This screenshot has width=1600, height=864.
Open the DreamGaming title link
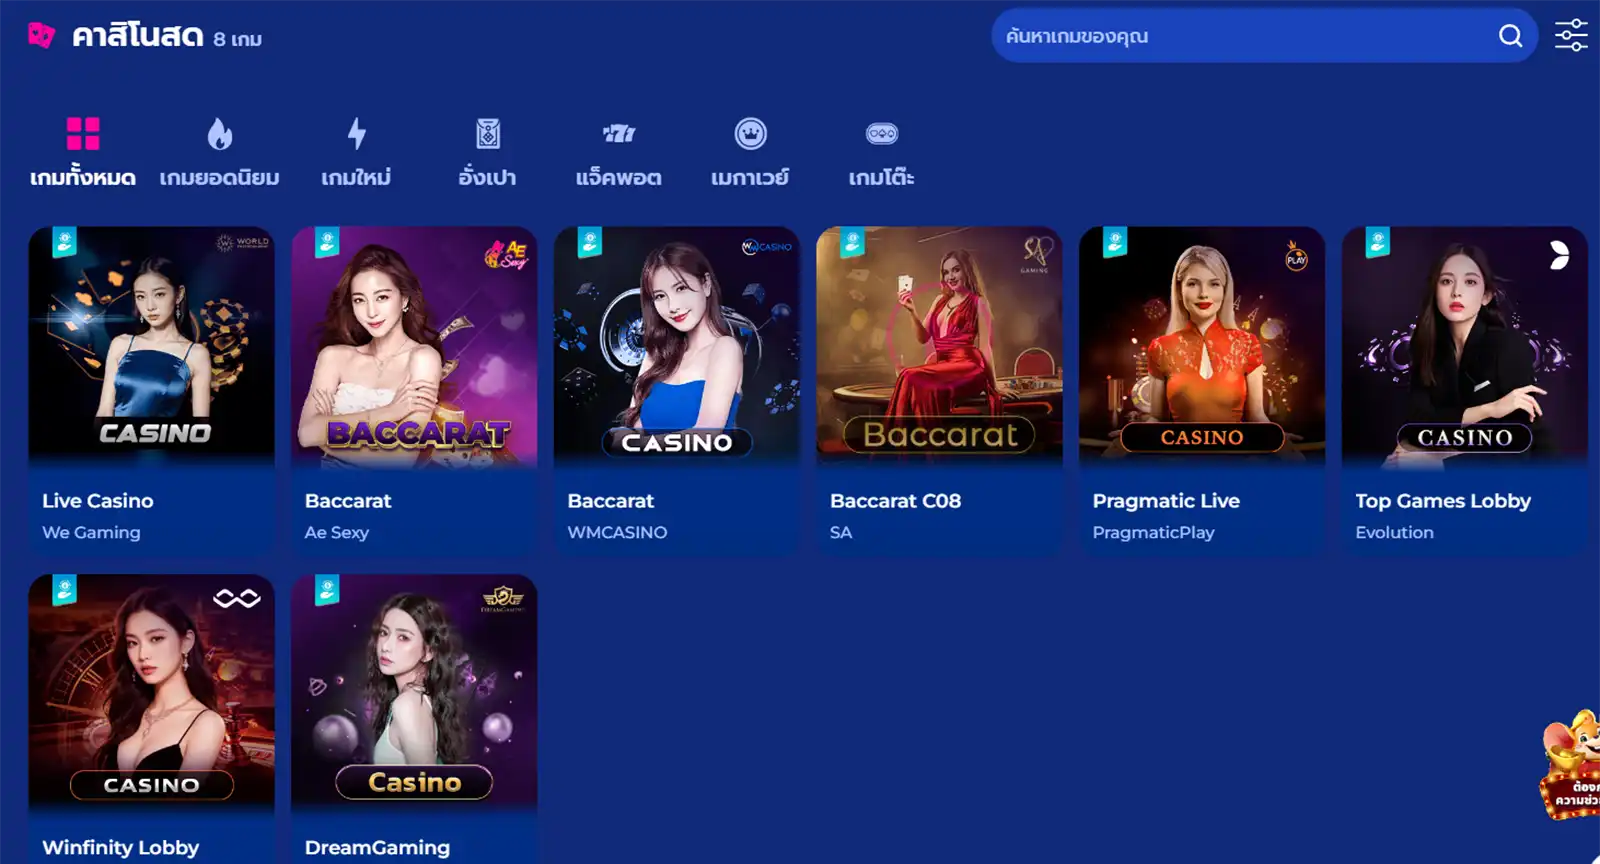coord(377,848)
